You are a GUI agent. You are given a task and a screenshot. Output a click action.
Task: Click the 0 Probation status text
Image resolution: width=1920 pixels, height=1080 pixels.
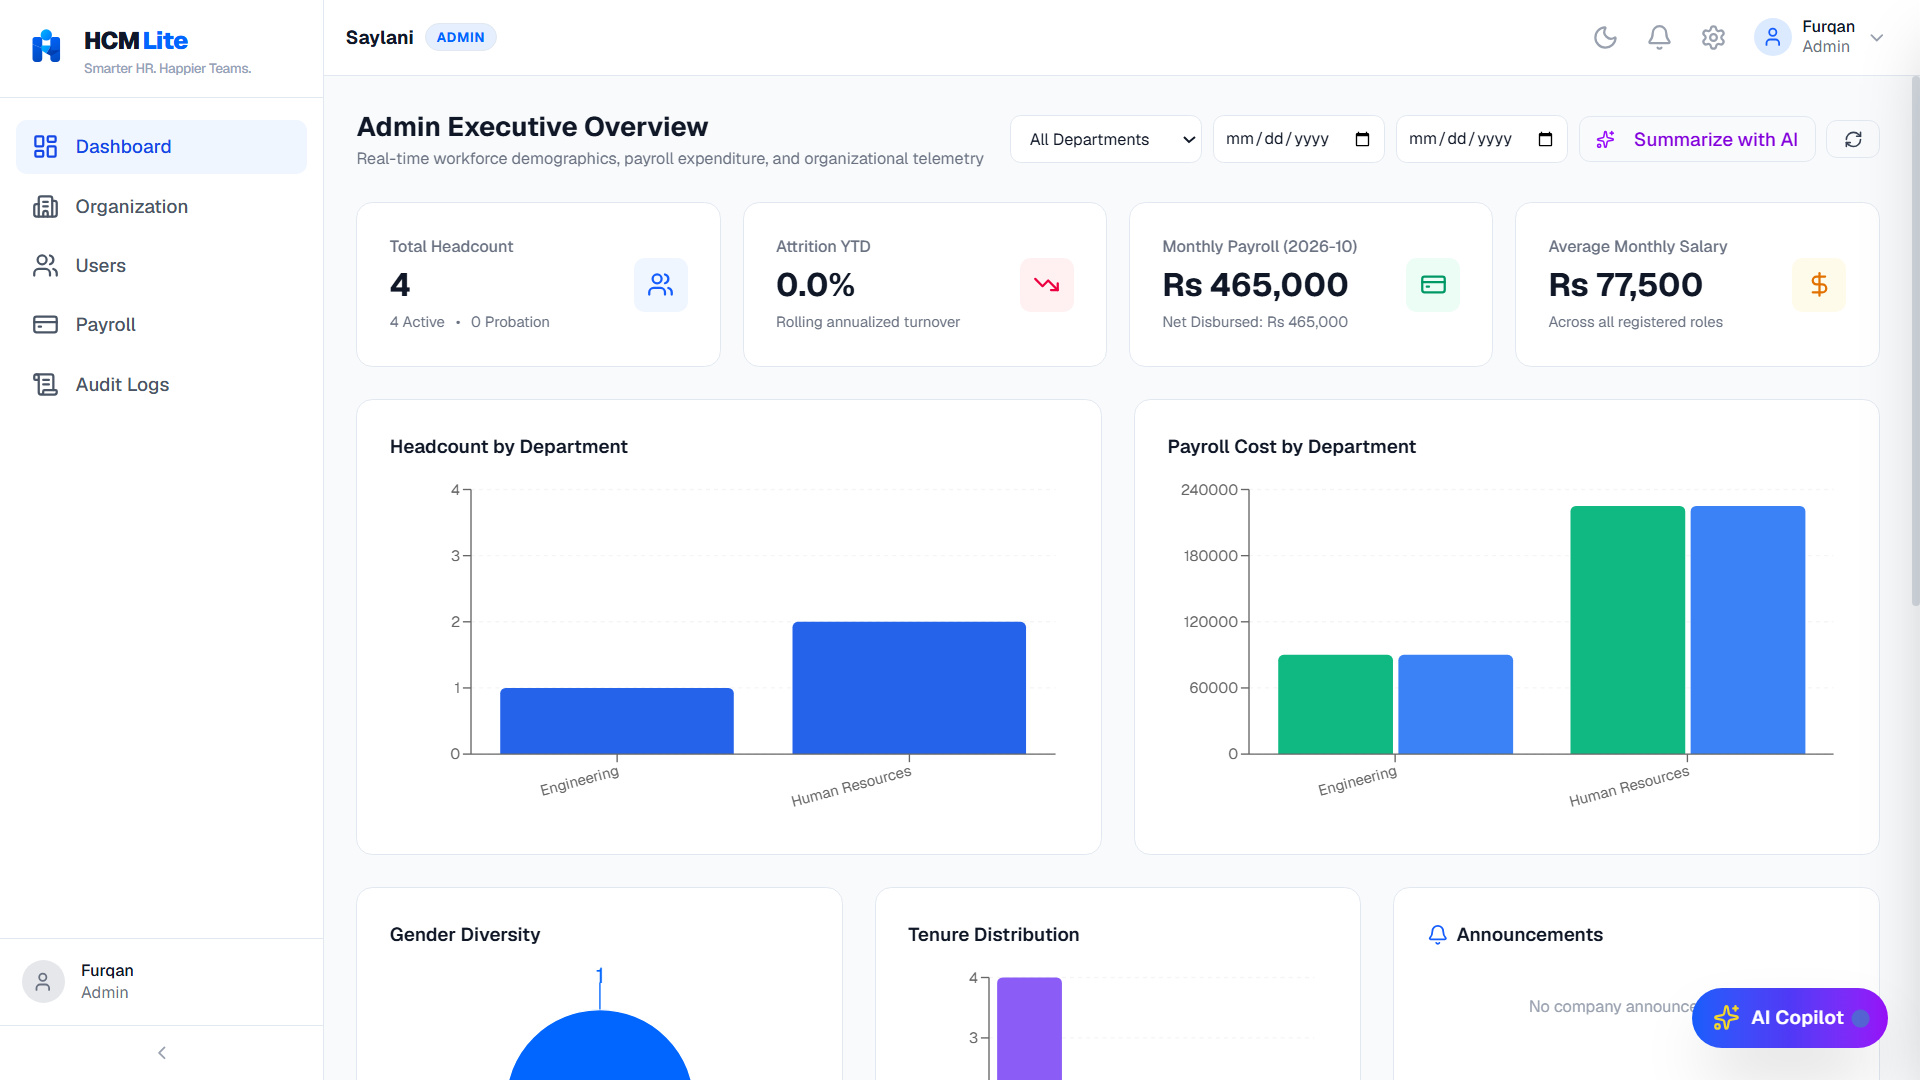(x=510, y=322)
